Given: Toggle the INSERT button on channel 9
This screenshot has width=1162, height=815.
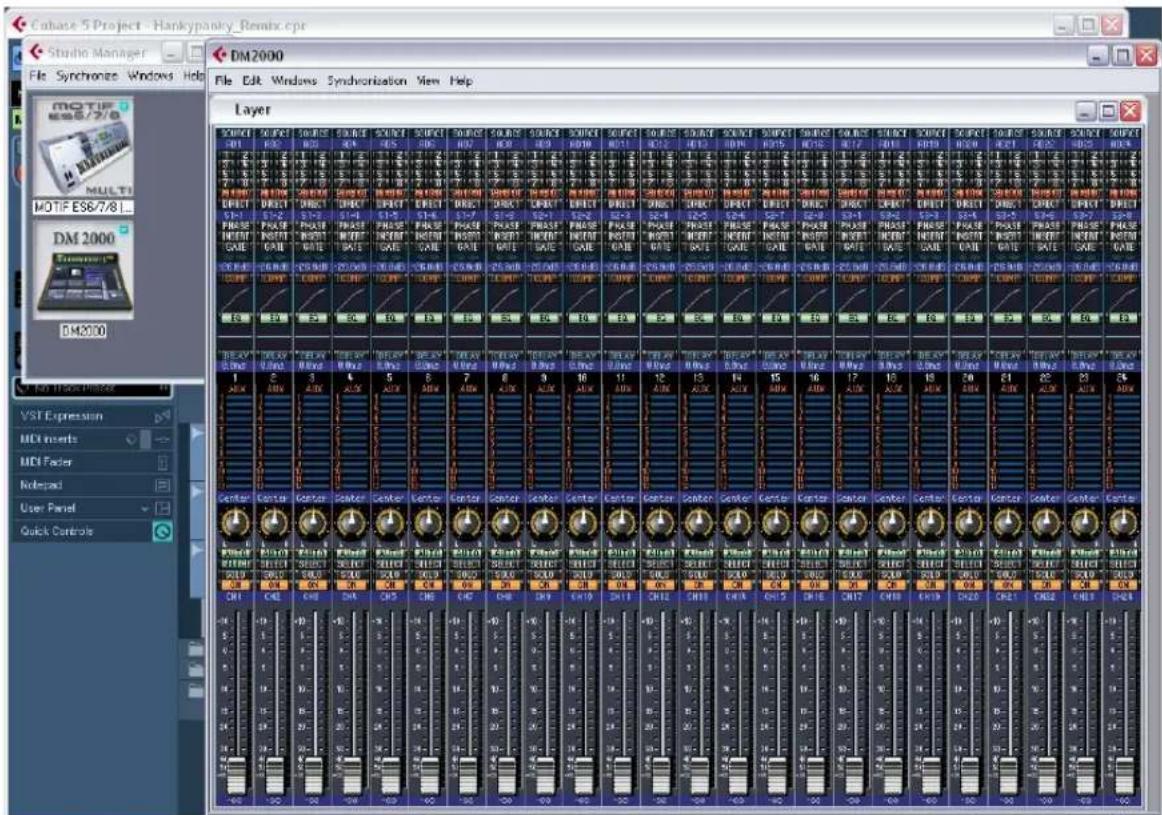Looking at the screenshot, I should 544,236.
